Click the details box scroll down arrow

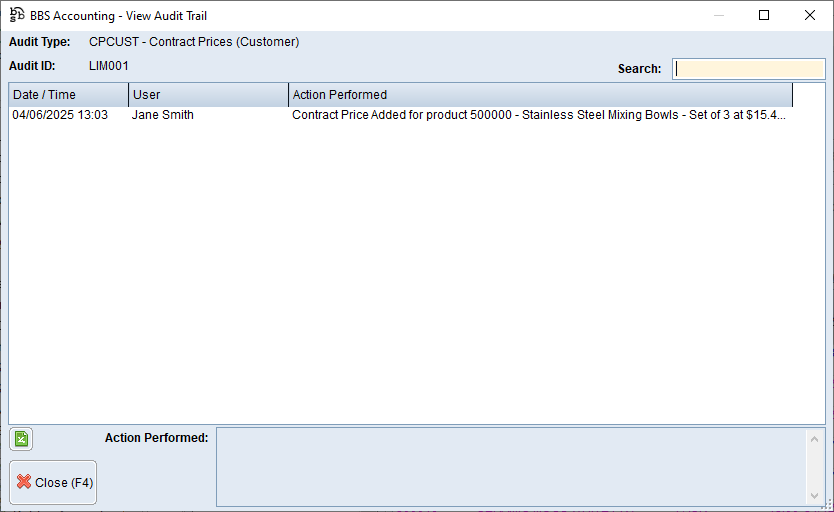coord(815,495)
